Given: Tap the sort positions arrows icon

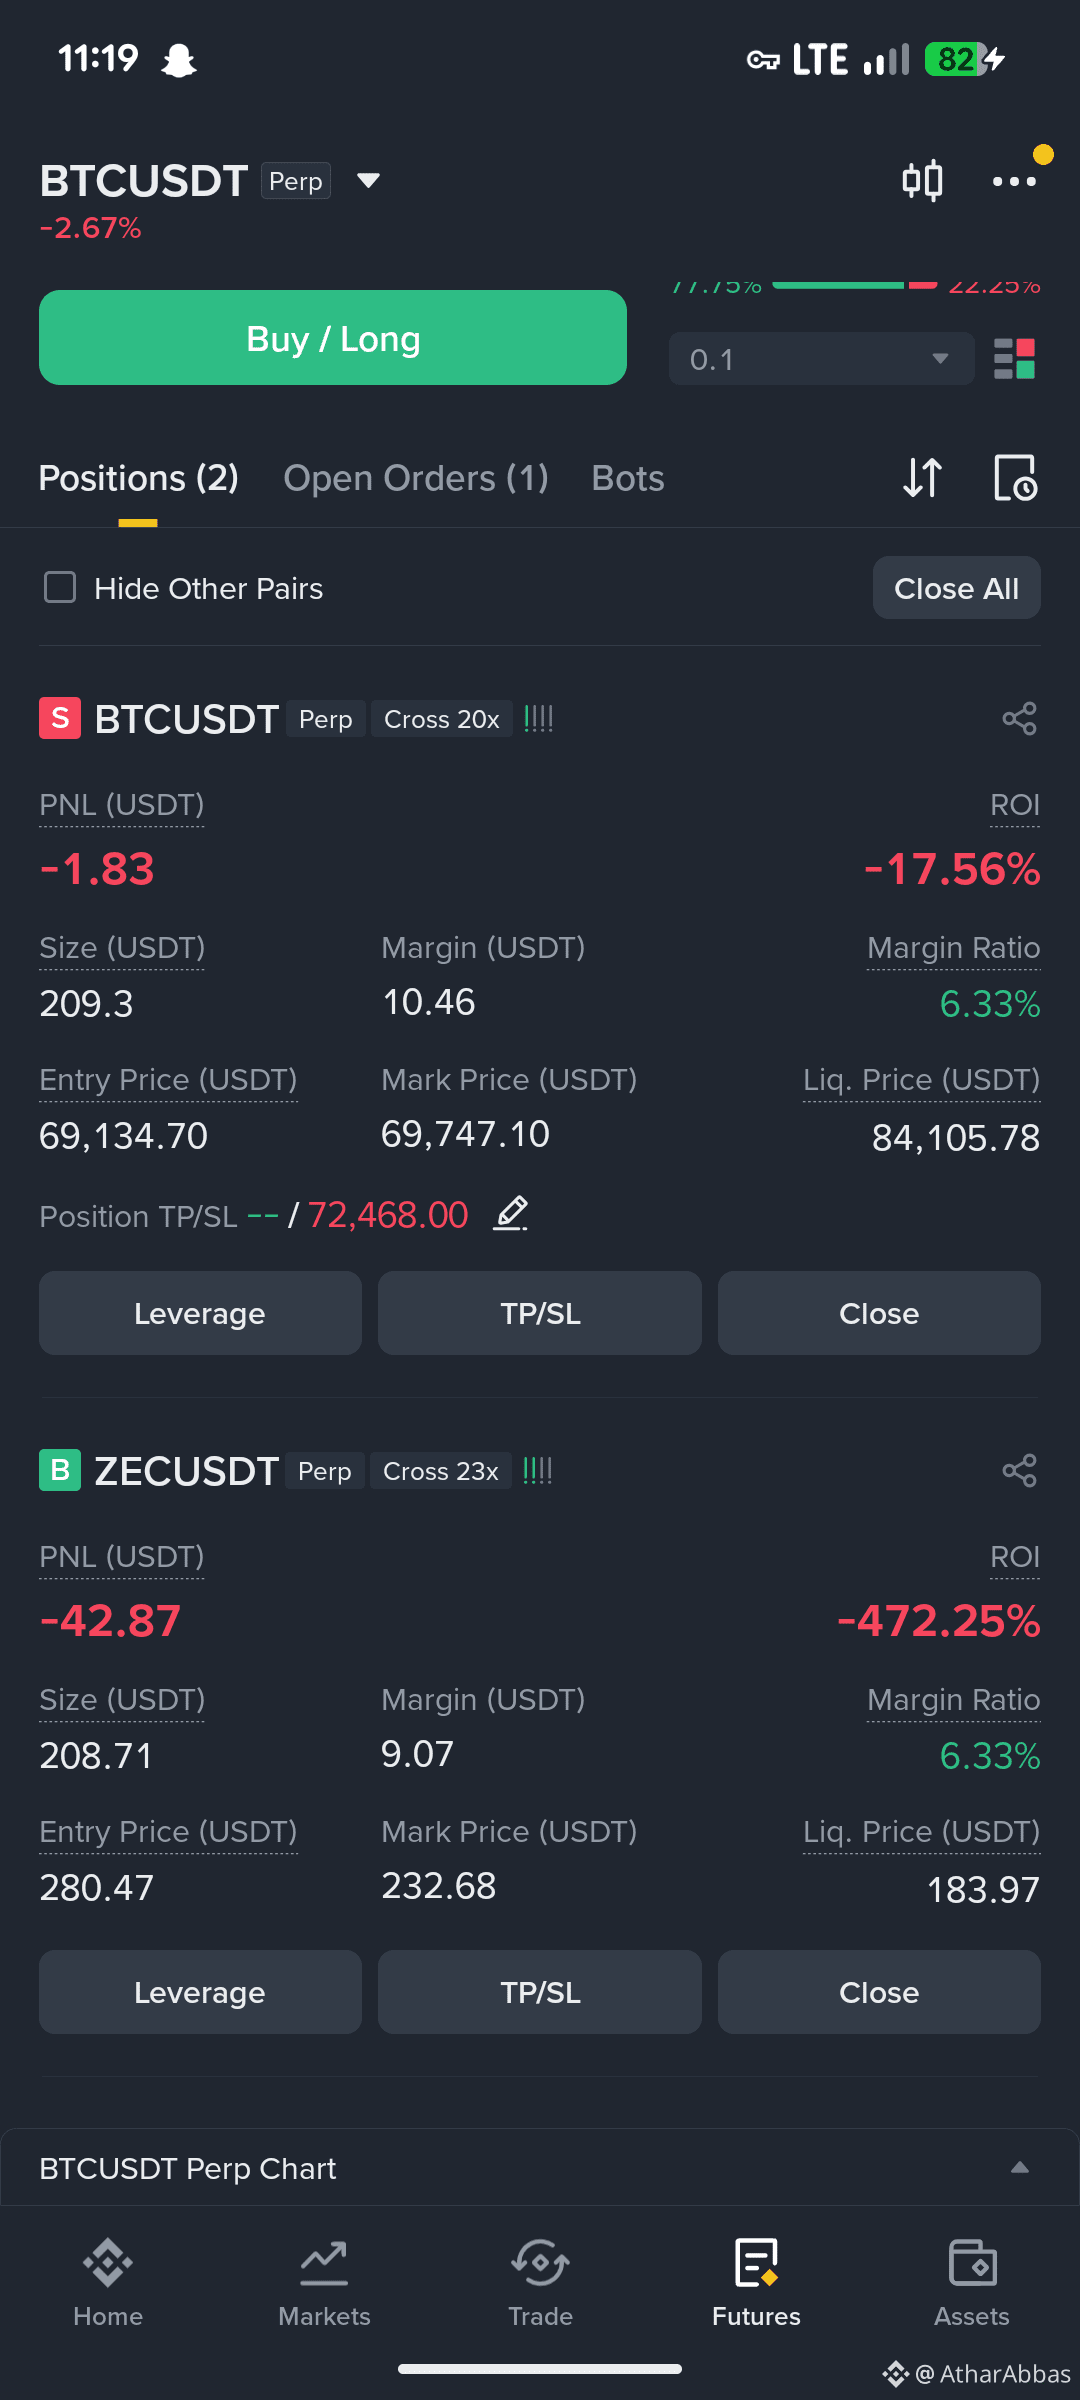Looking at the screenshot, I should (x=922, y=478).
